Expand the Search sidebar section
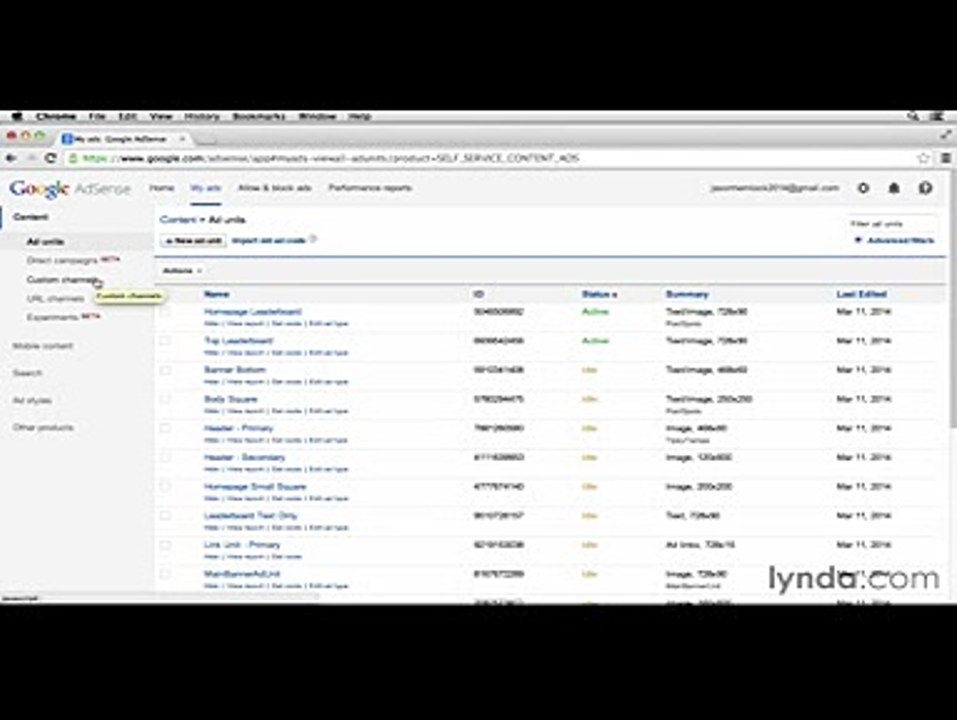This screenshot has width=957, height=720. click(27, 373)
